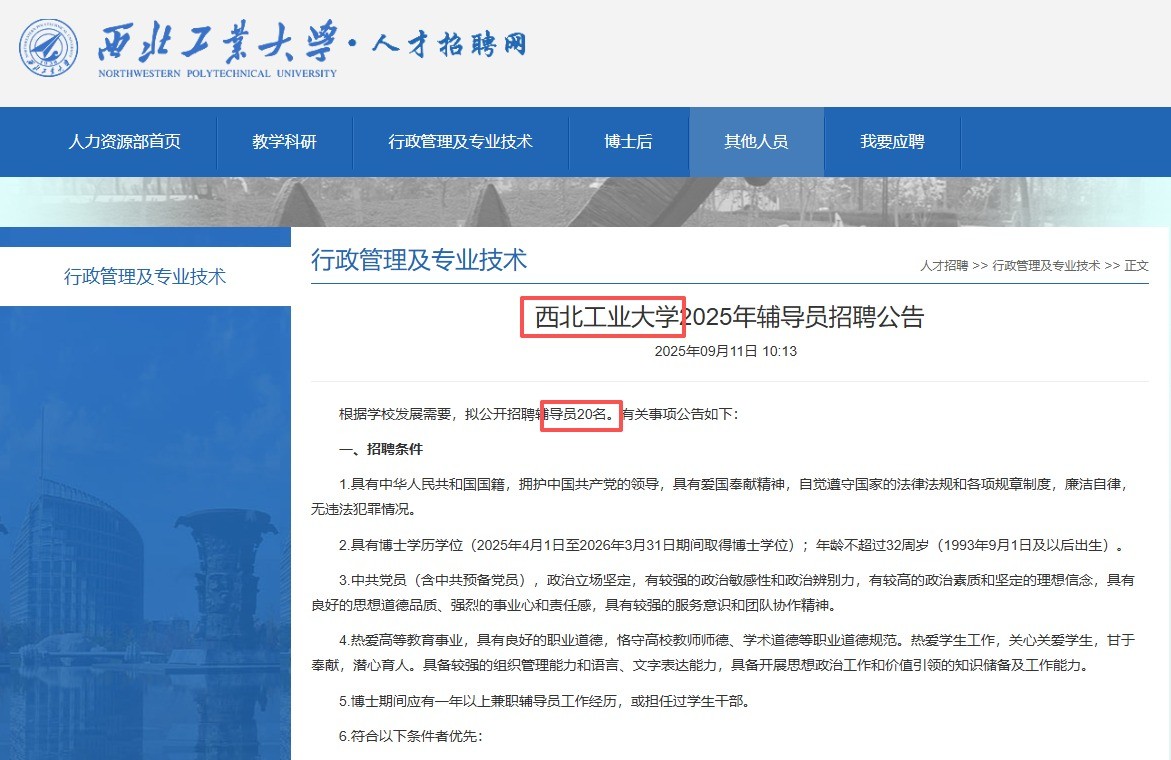Click the NORTHWESTERN POLYTECHNICAL UNIVERSITY header text
Viewport: 1171px width, 760px height.
point(217,73)
